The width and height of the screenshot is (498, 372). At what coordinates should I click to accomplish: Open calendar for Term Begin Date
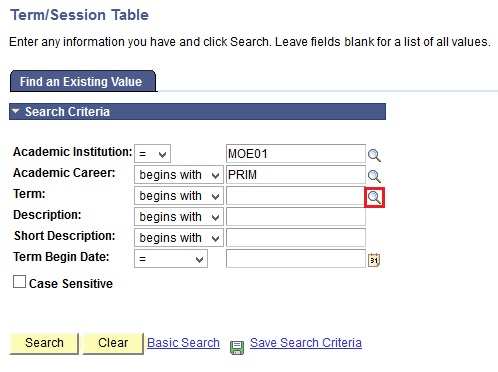[374, 260]
